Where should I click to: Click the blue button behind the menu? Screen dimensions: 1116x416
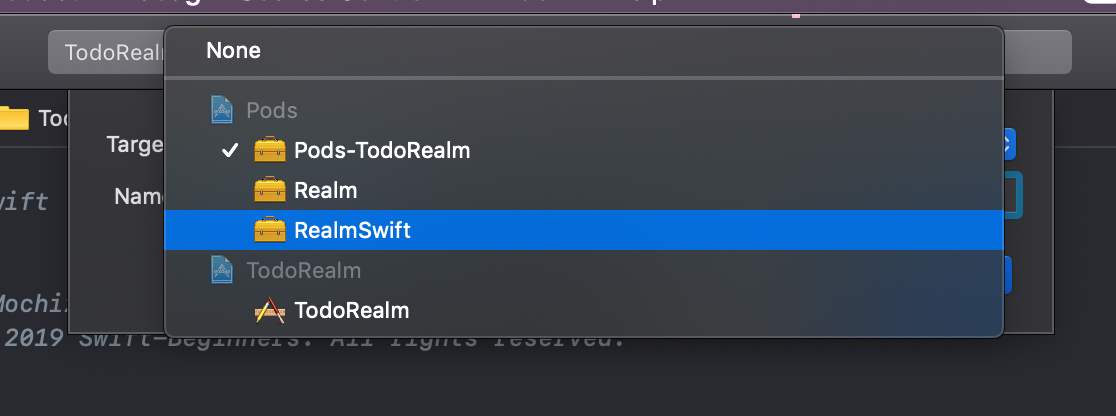click(1007, 275)
